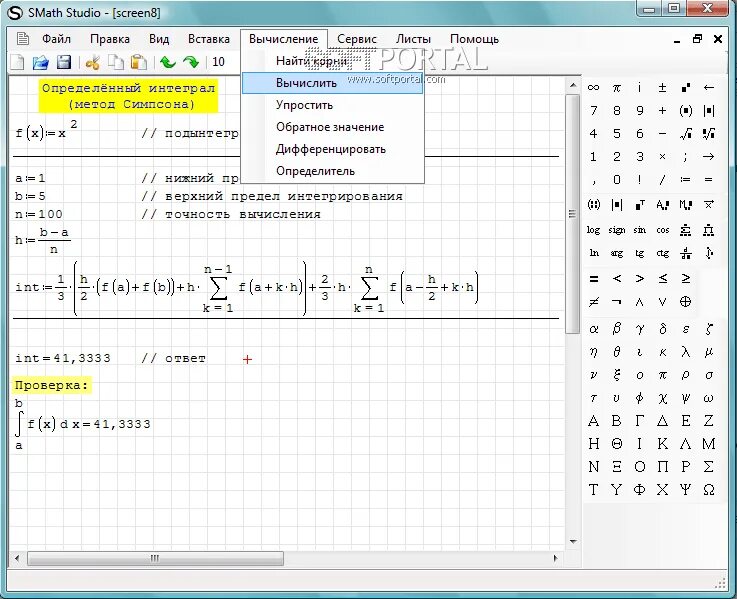Insert capital Greek Omega
Image resolution: width=737 pixels, height=599 pixels.
(709, 490)
